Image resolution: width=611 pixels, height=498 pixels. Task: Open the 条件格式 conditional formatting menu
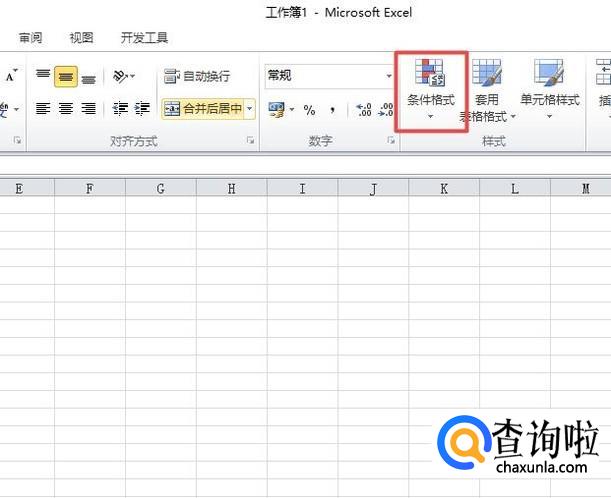pyautogui.click(x=431, y=91)
